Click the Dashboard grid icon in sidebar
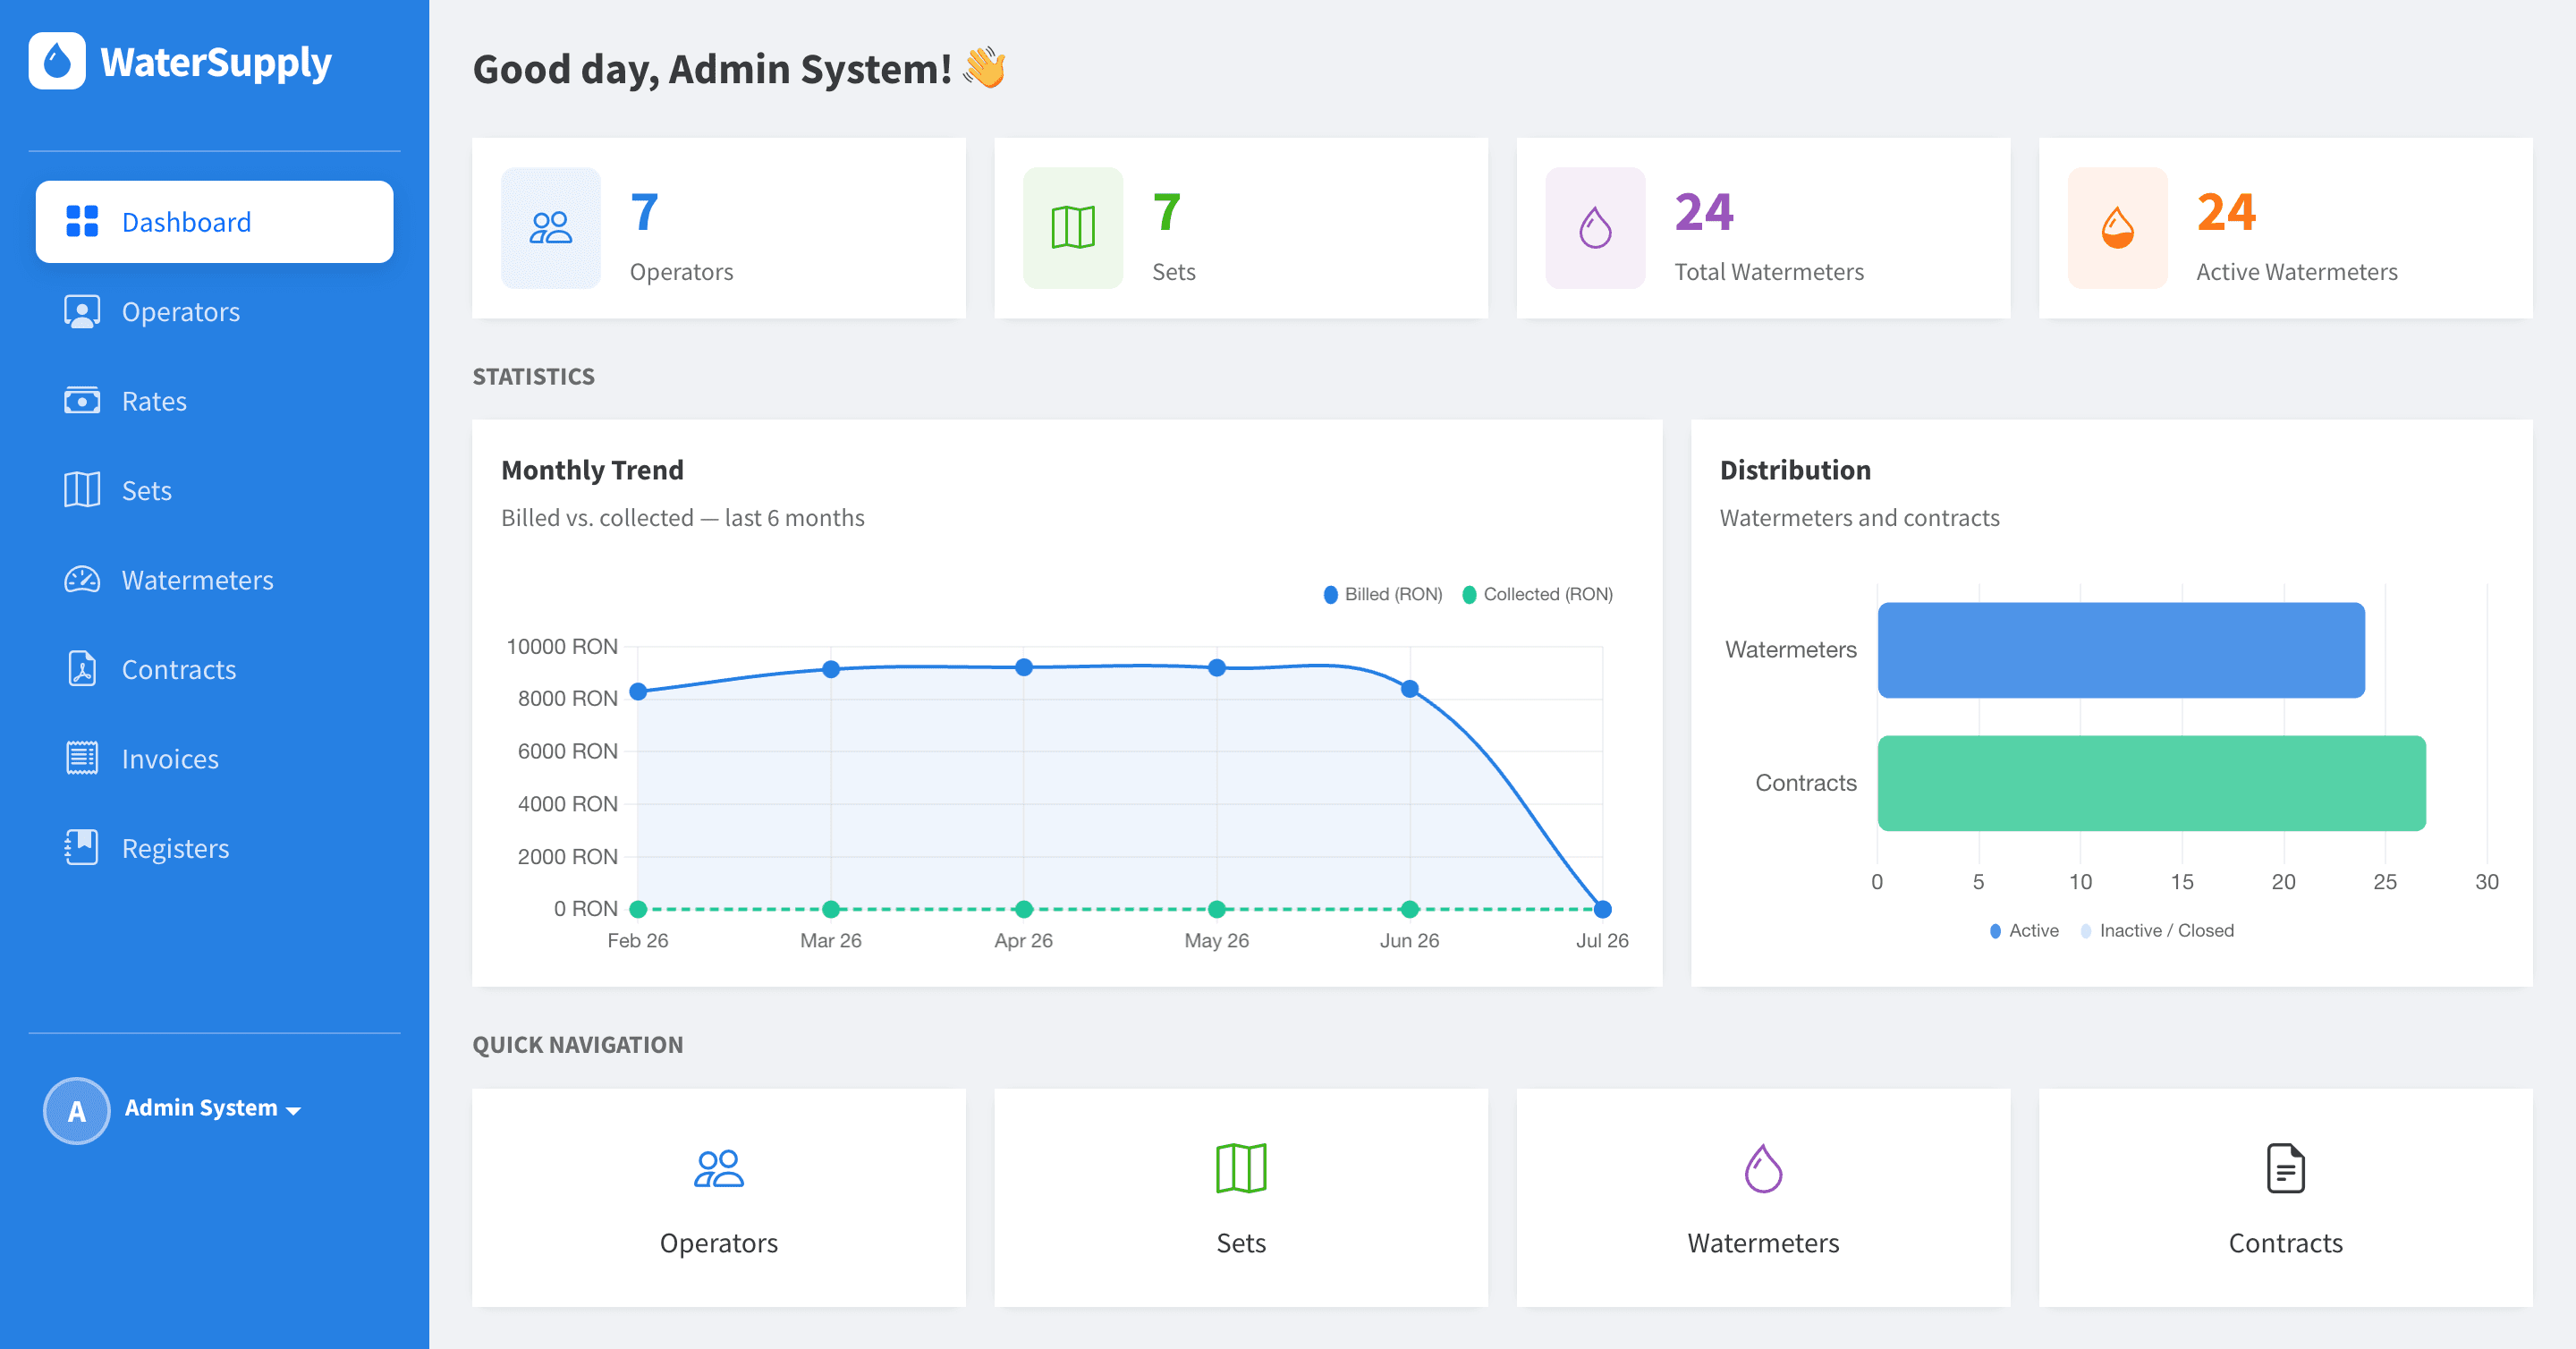Viewport: 2576px width, 1349px height. click(82, 221)
